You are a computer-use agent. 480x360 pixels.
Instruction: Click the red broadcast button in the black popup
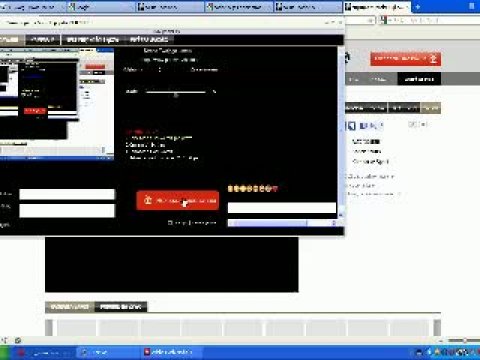point(178,200)
